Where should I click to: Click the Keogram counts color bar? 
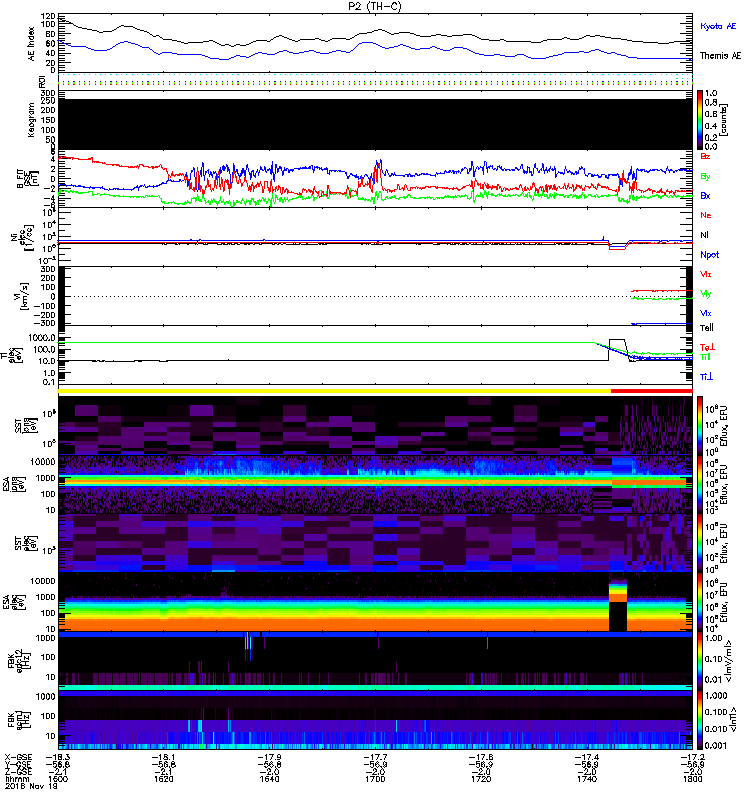pos(700,120)
